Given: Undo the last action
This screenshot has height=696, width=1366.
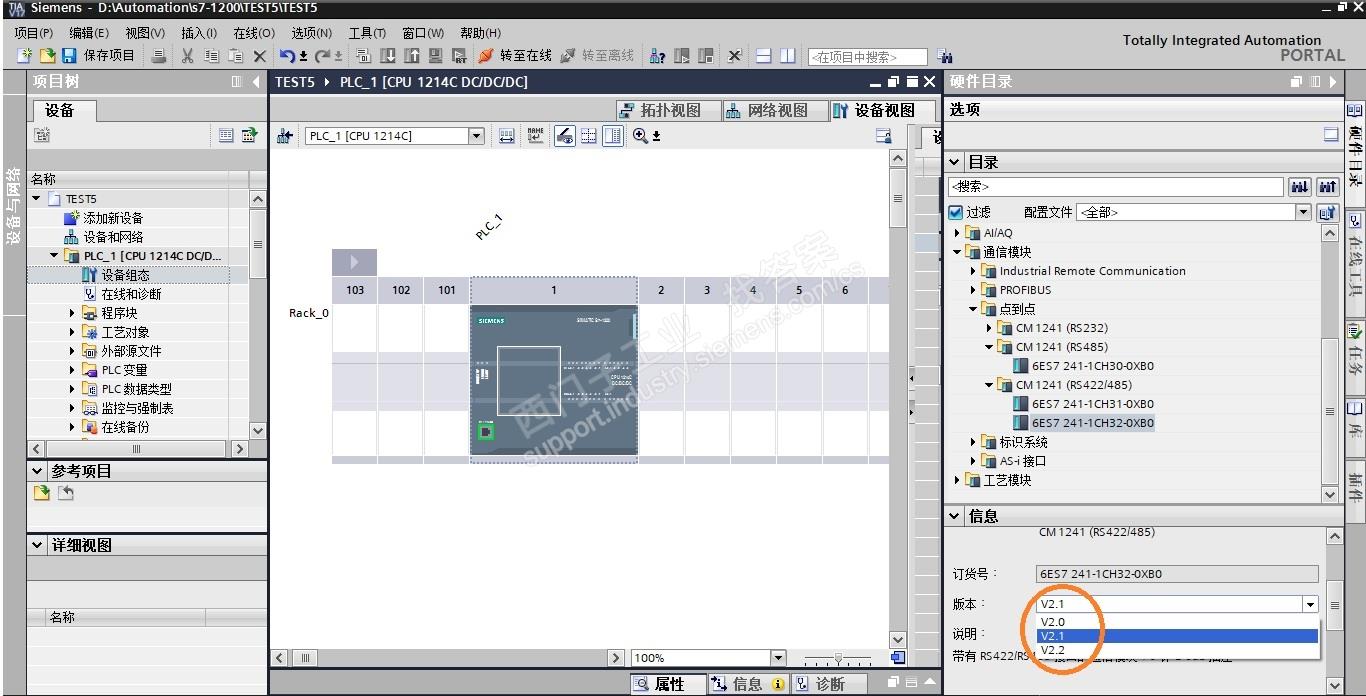Looking at the screenshot, I should pyautogui.click(x=288, y=56).
